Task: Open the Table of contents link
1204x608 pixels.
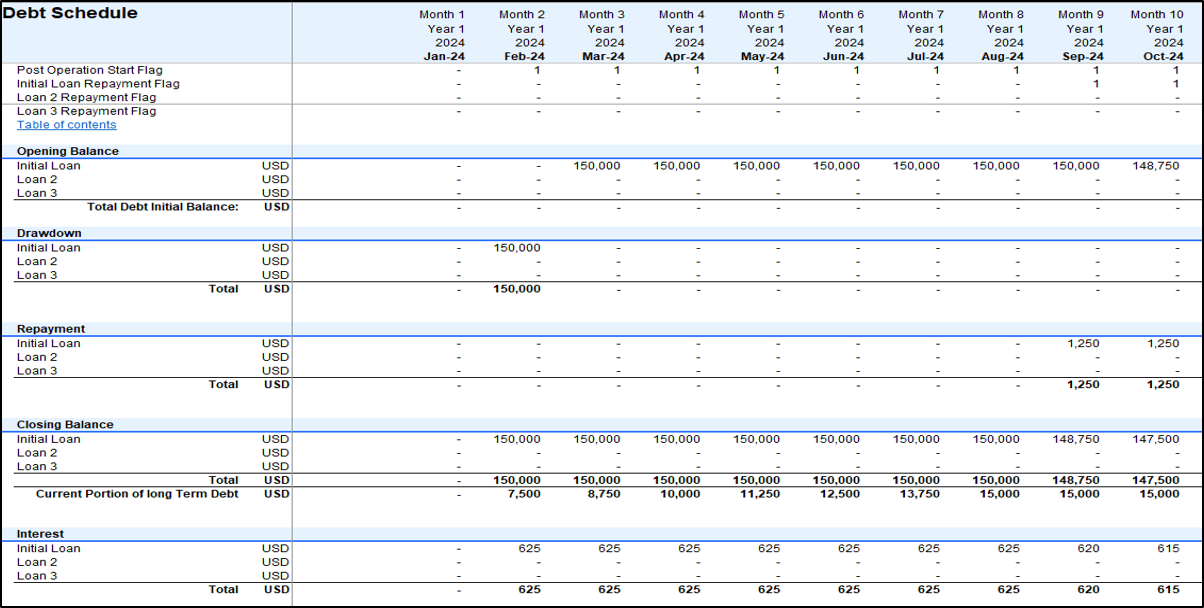Action: [x=66, y=125]
